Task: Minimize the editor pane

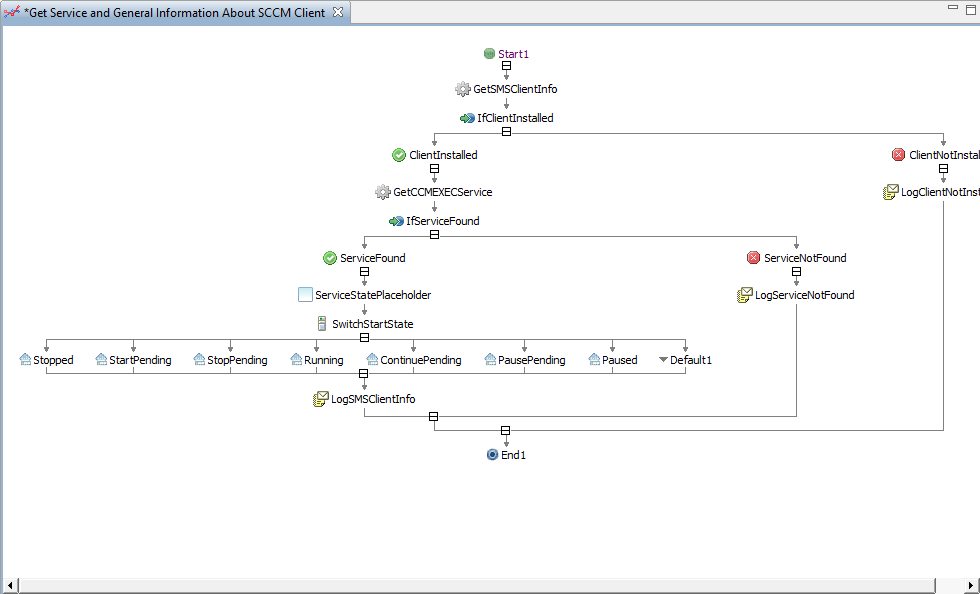Action: tap(952, 8)
